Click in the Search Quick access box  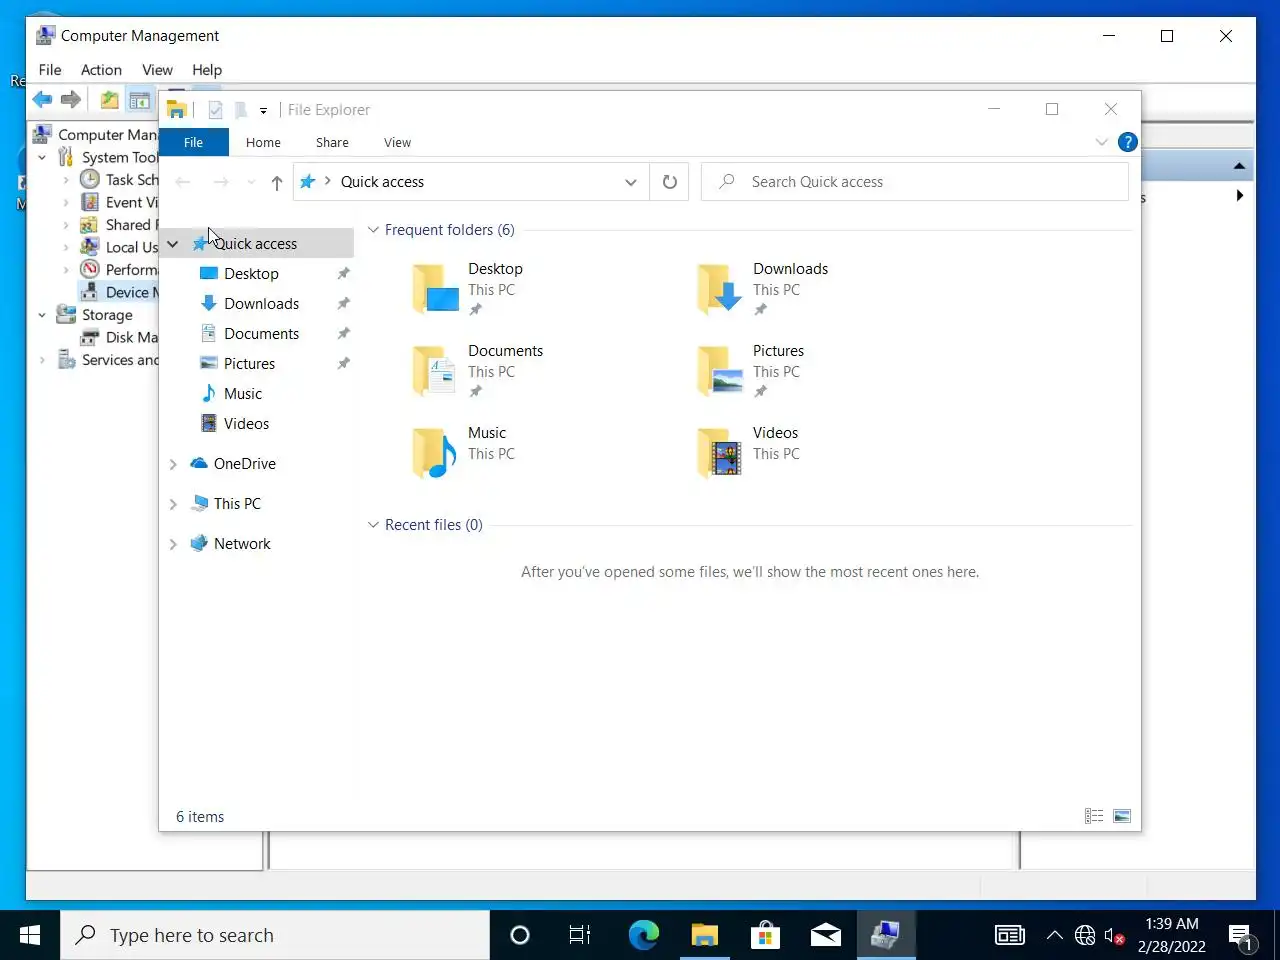(x=915, y=182)
